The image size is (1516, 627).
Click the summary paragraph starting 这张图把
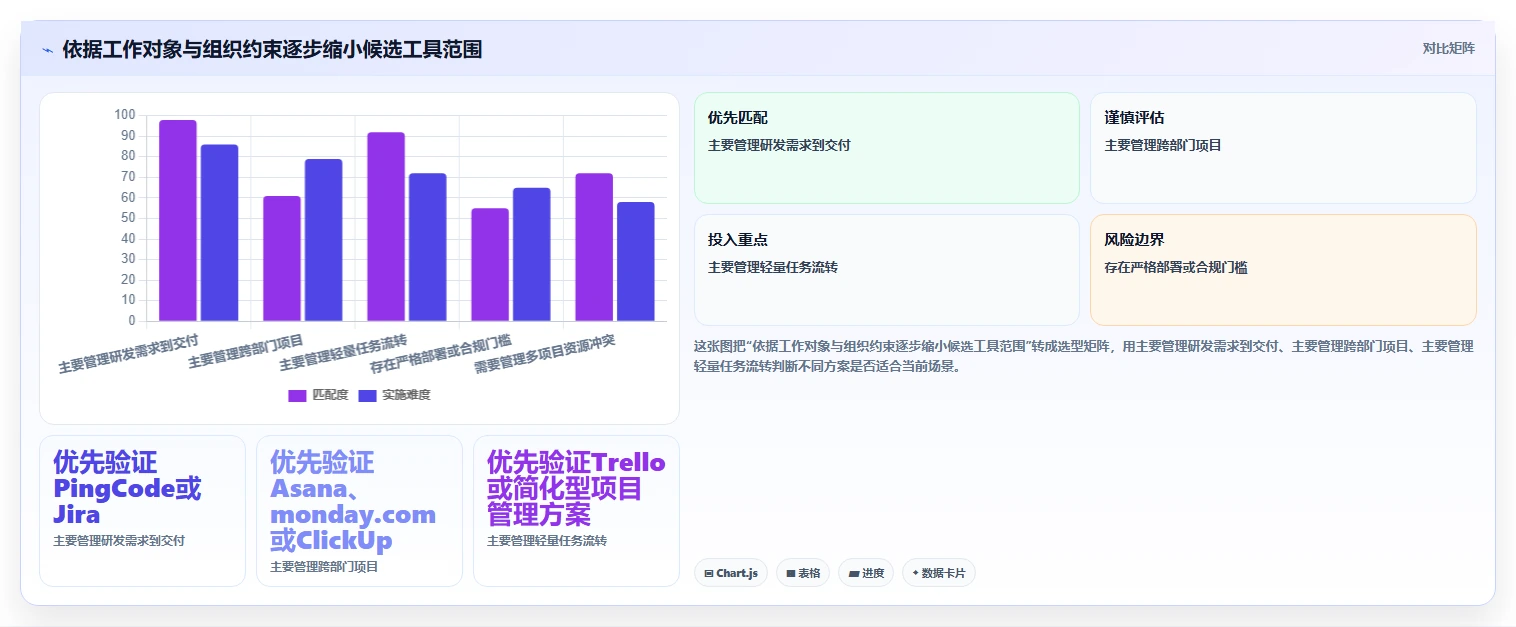1083,356
